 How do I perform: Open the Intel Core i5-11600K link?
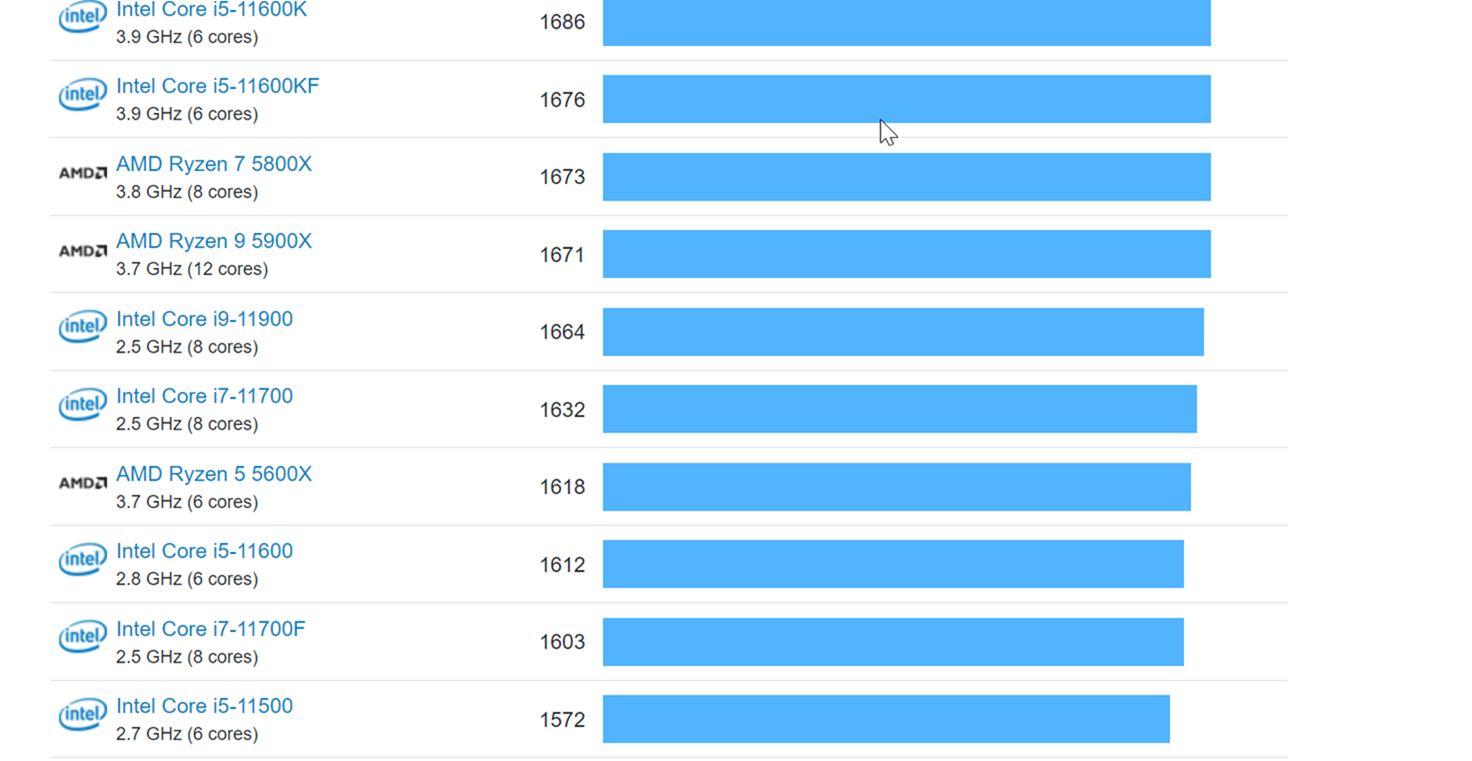(x=211, y=10)
